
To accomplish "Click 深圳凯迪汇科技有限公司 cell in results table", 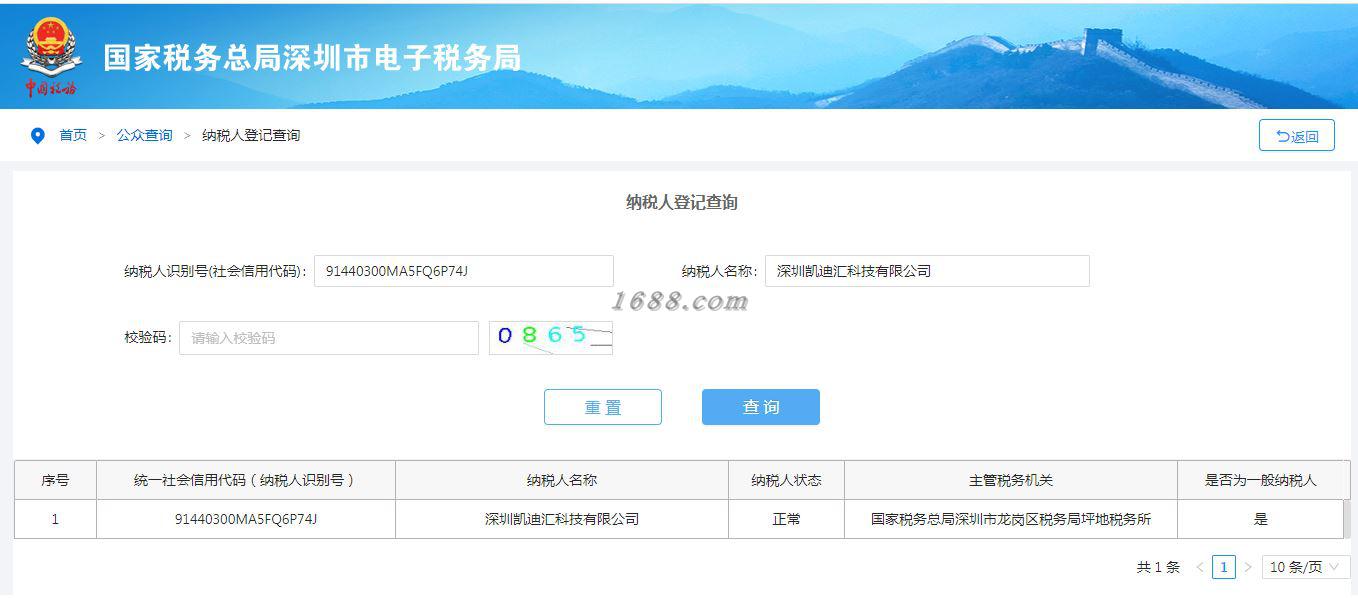I will coord(562,519).
